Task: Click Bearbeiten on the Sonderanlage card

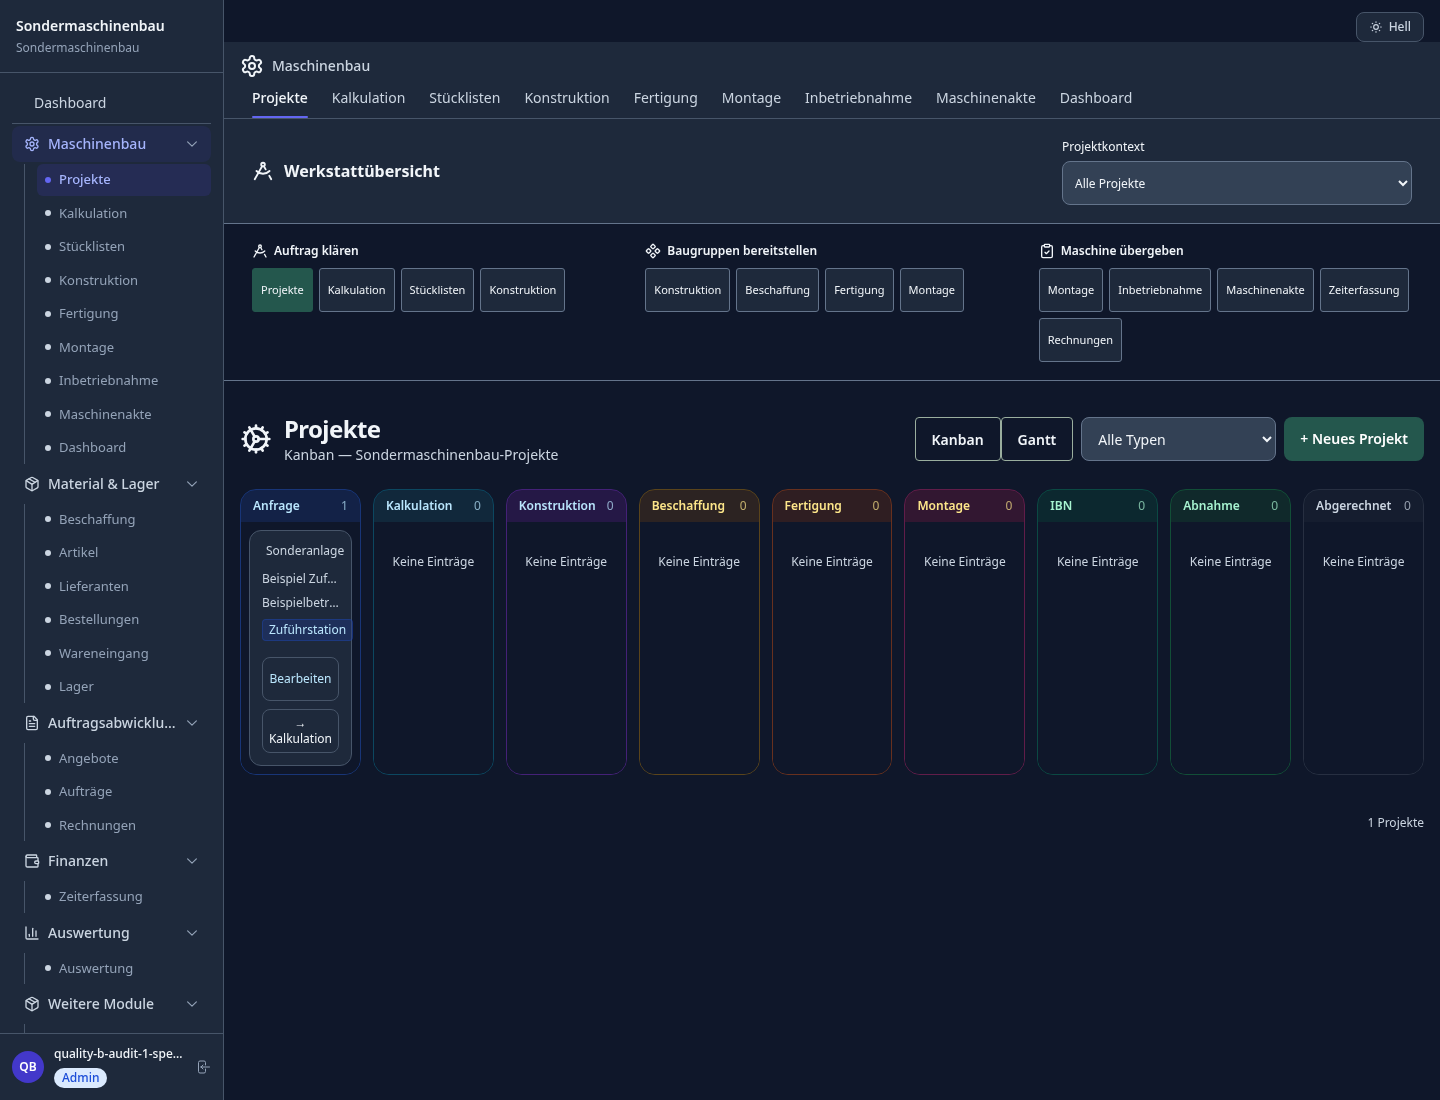Action: (300, 679)
